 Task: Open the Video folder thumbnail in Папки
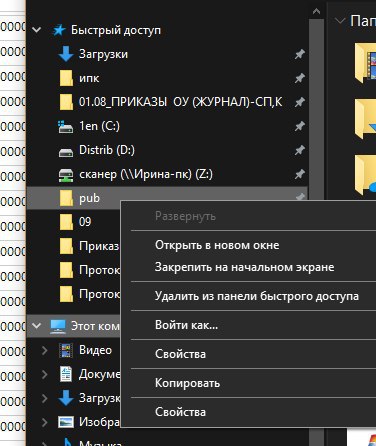(365, 63)
